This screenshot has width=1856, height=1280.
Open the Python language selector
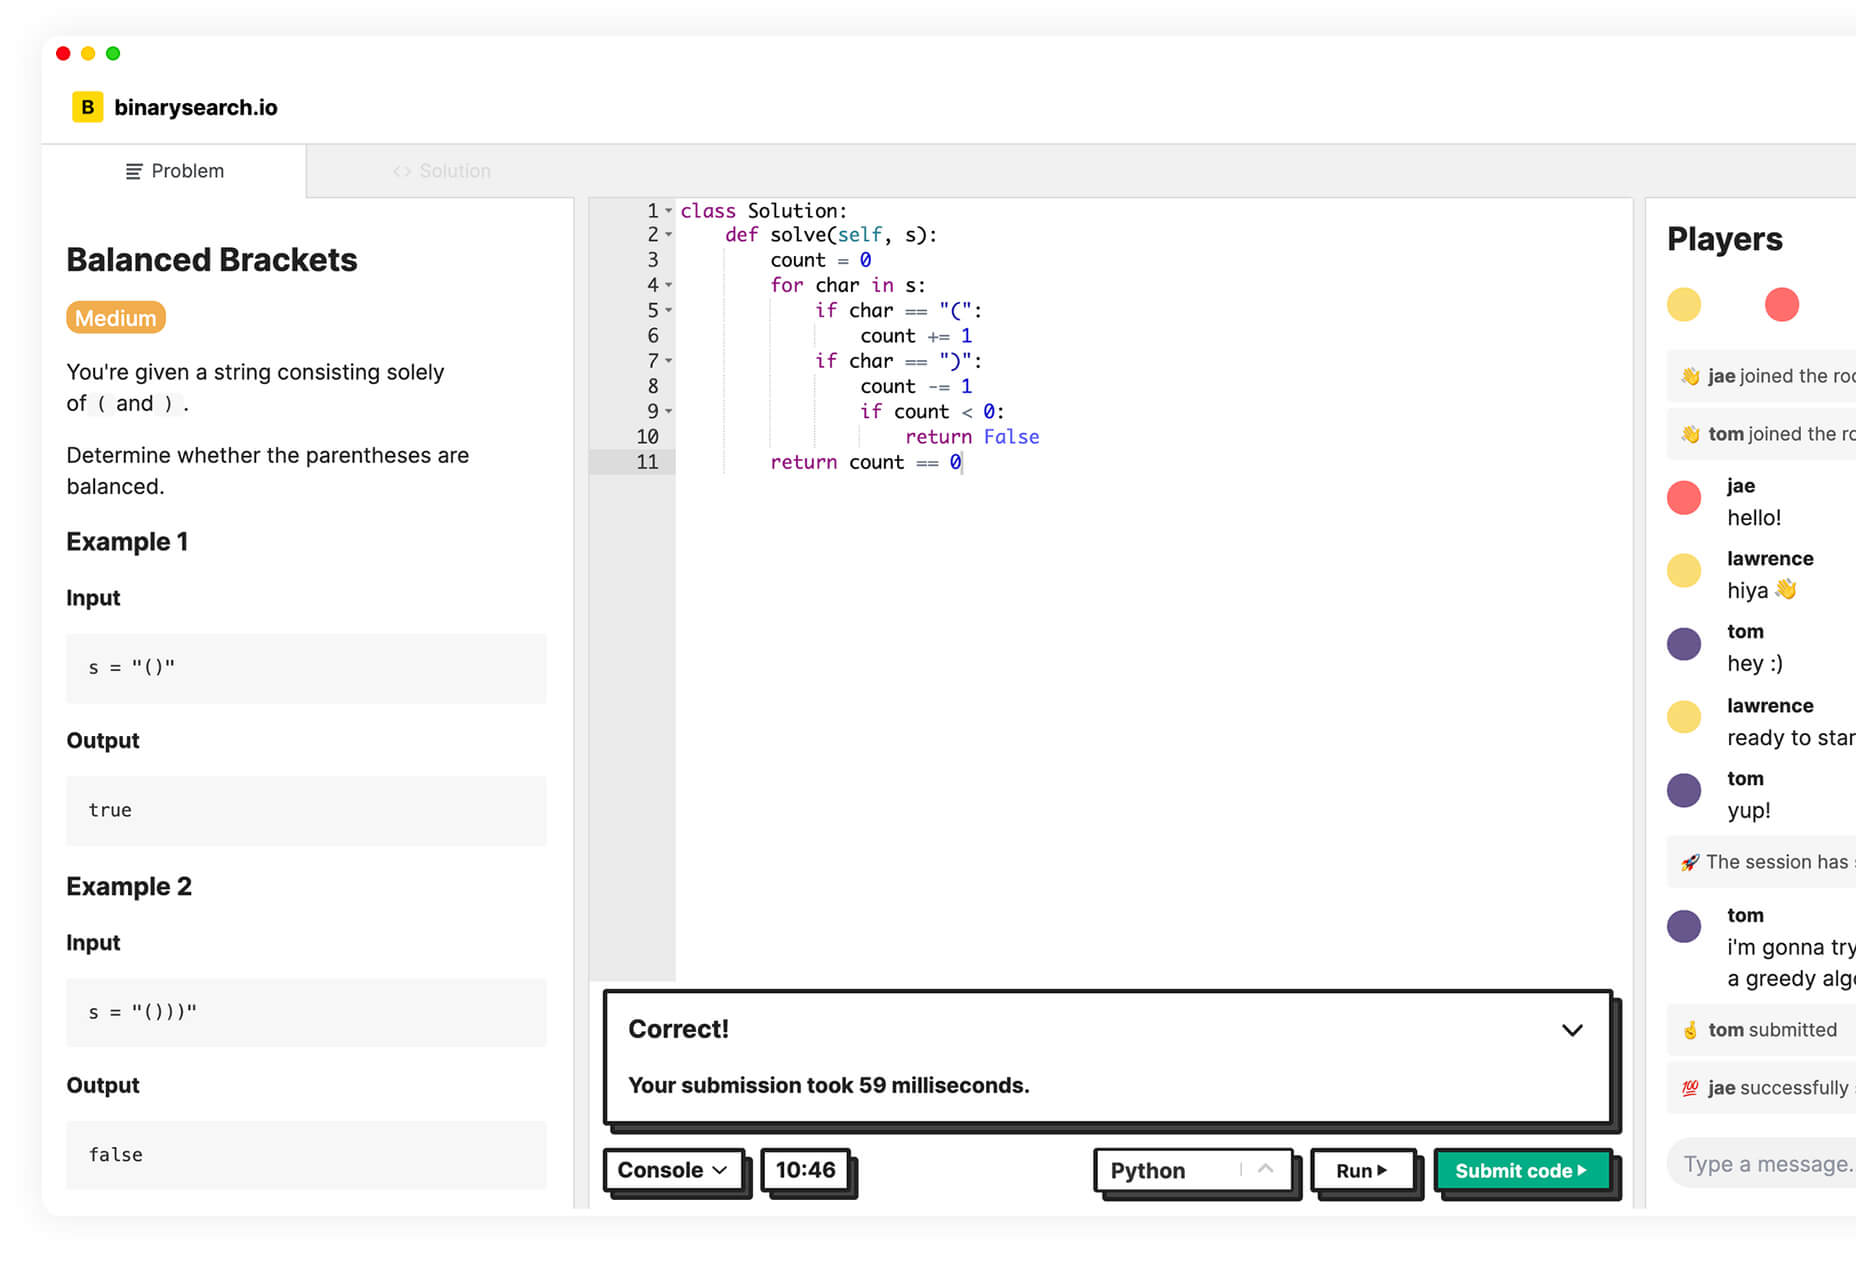(1193, 1170)
